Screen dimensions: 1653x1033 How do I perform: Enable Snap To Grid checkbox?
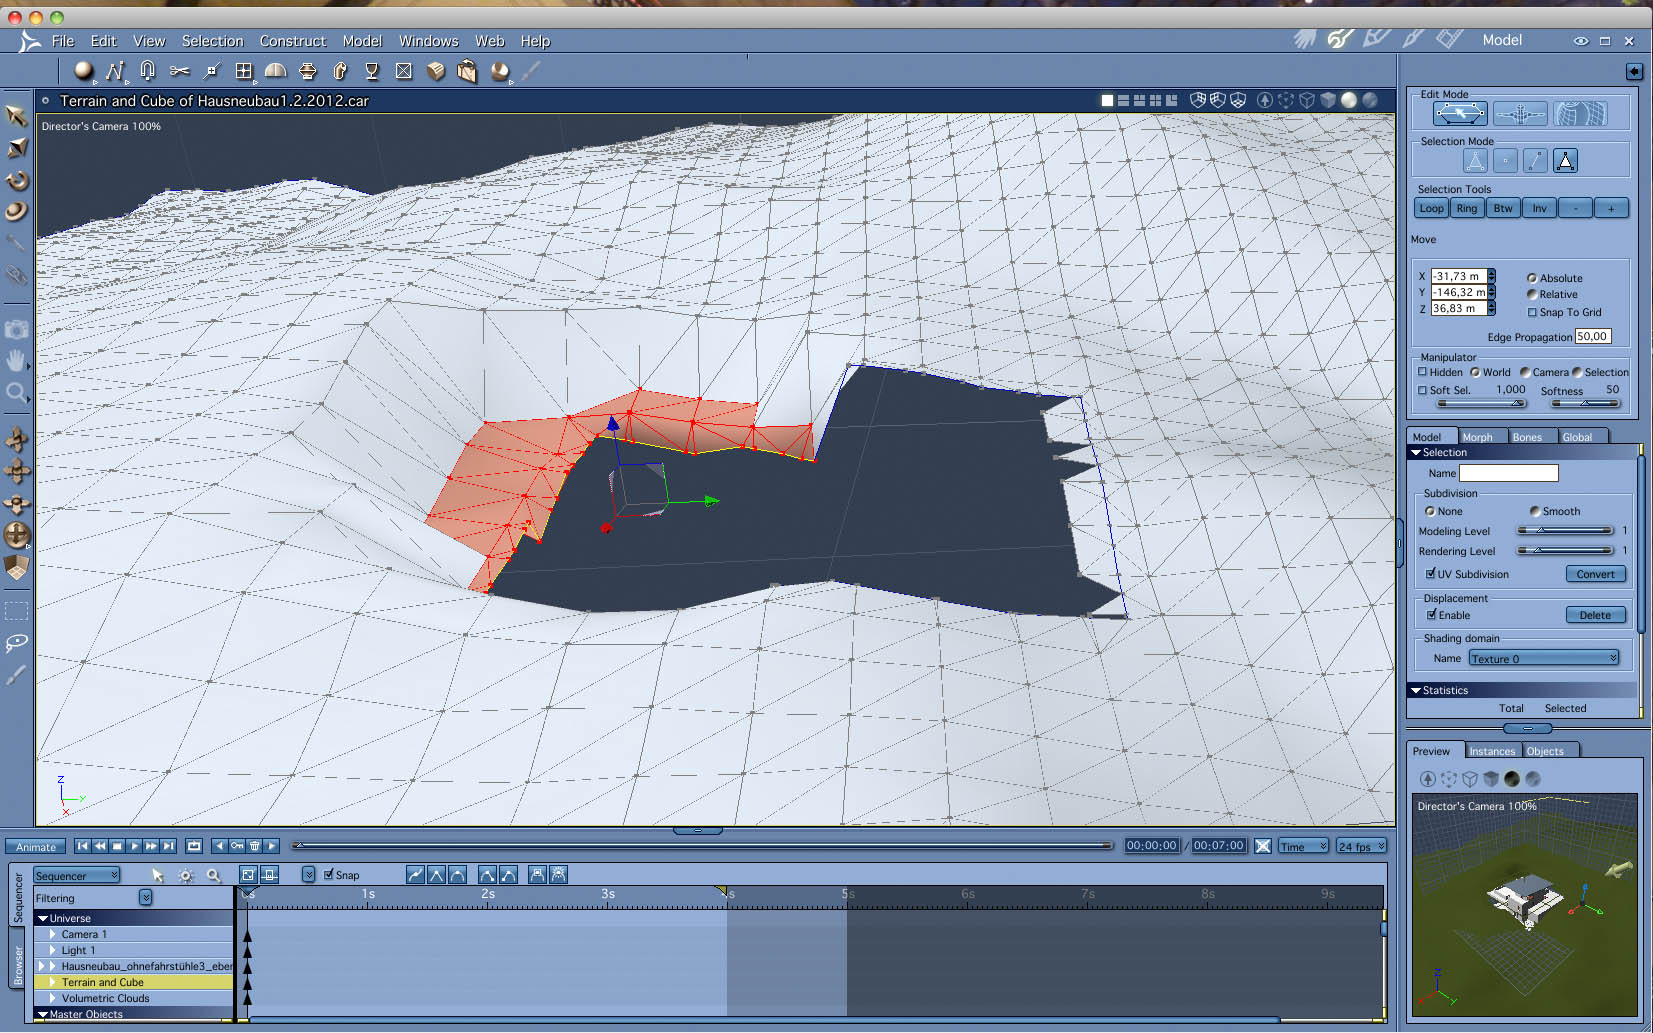point(1532,312)
